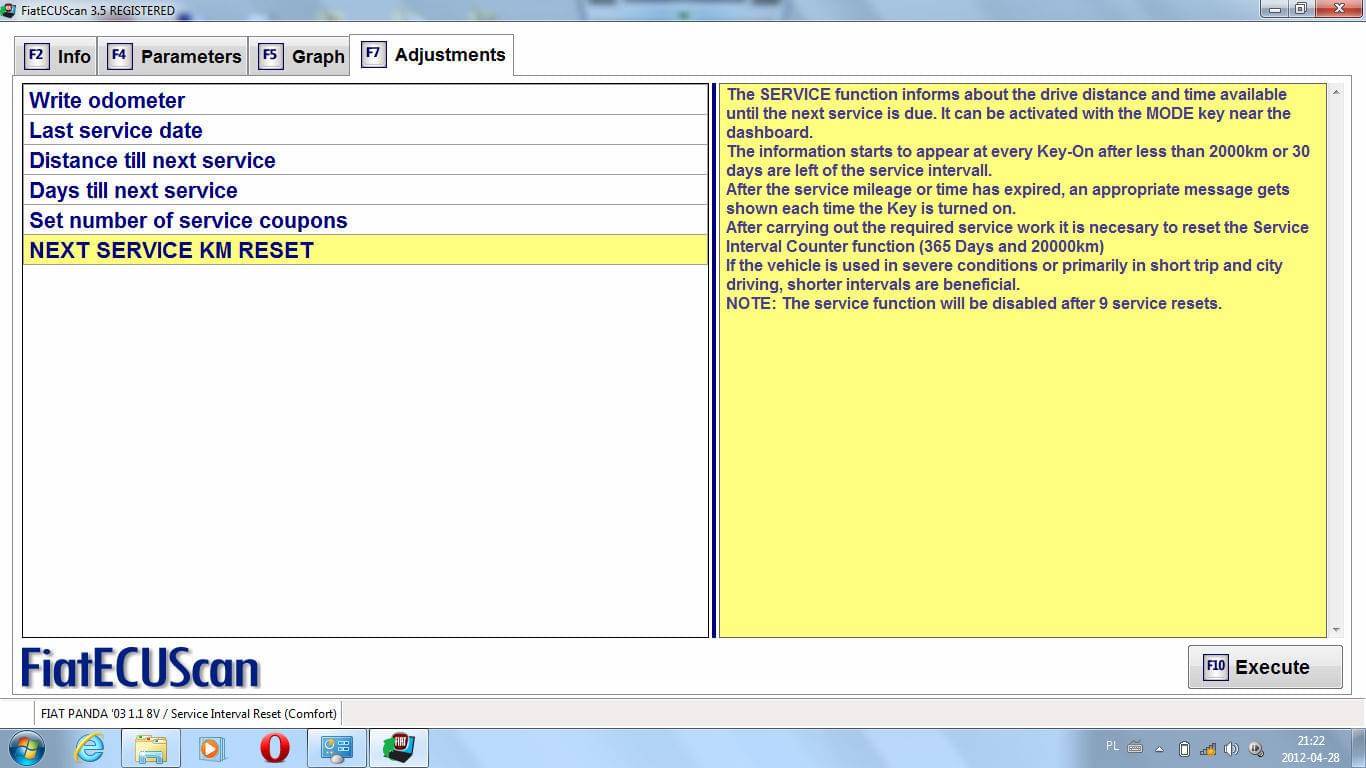1366x768 pixels.
Task: Click FIAT PANDA status bar text
Action: (189, 713)
